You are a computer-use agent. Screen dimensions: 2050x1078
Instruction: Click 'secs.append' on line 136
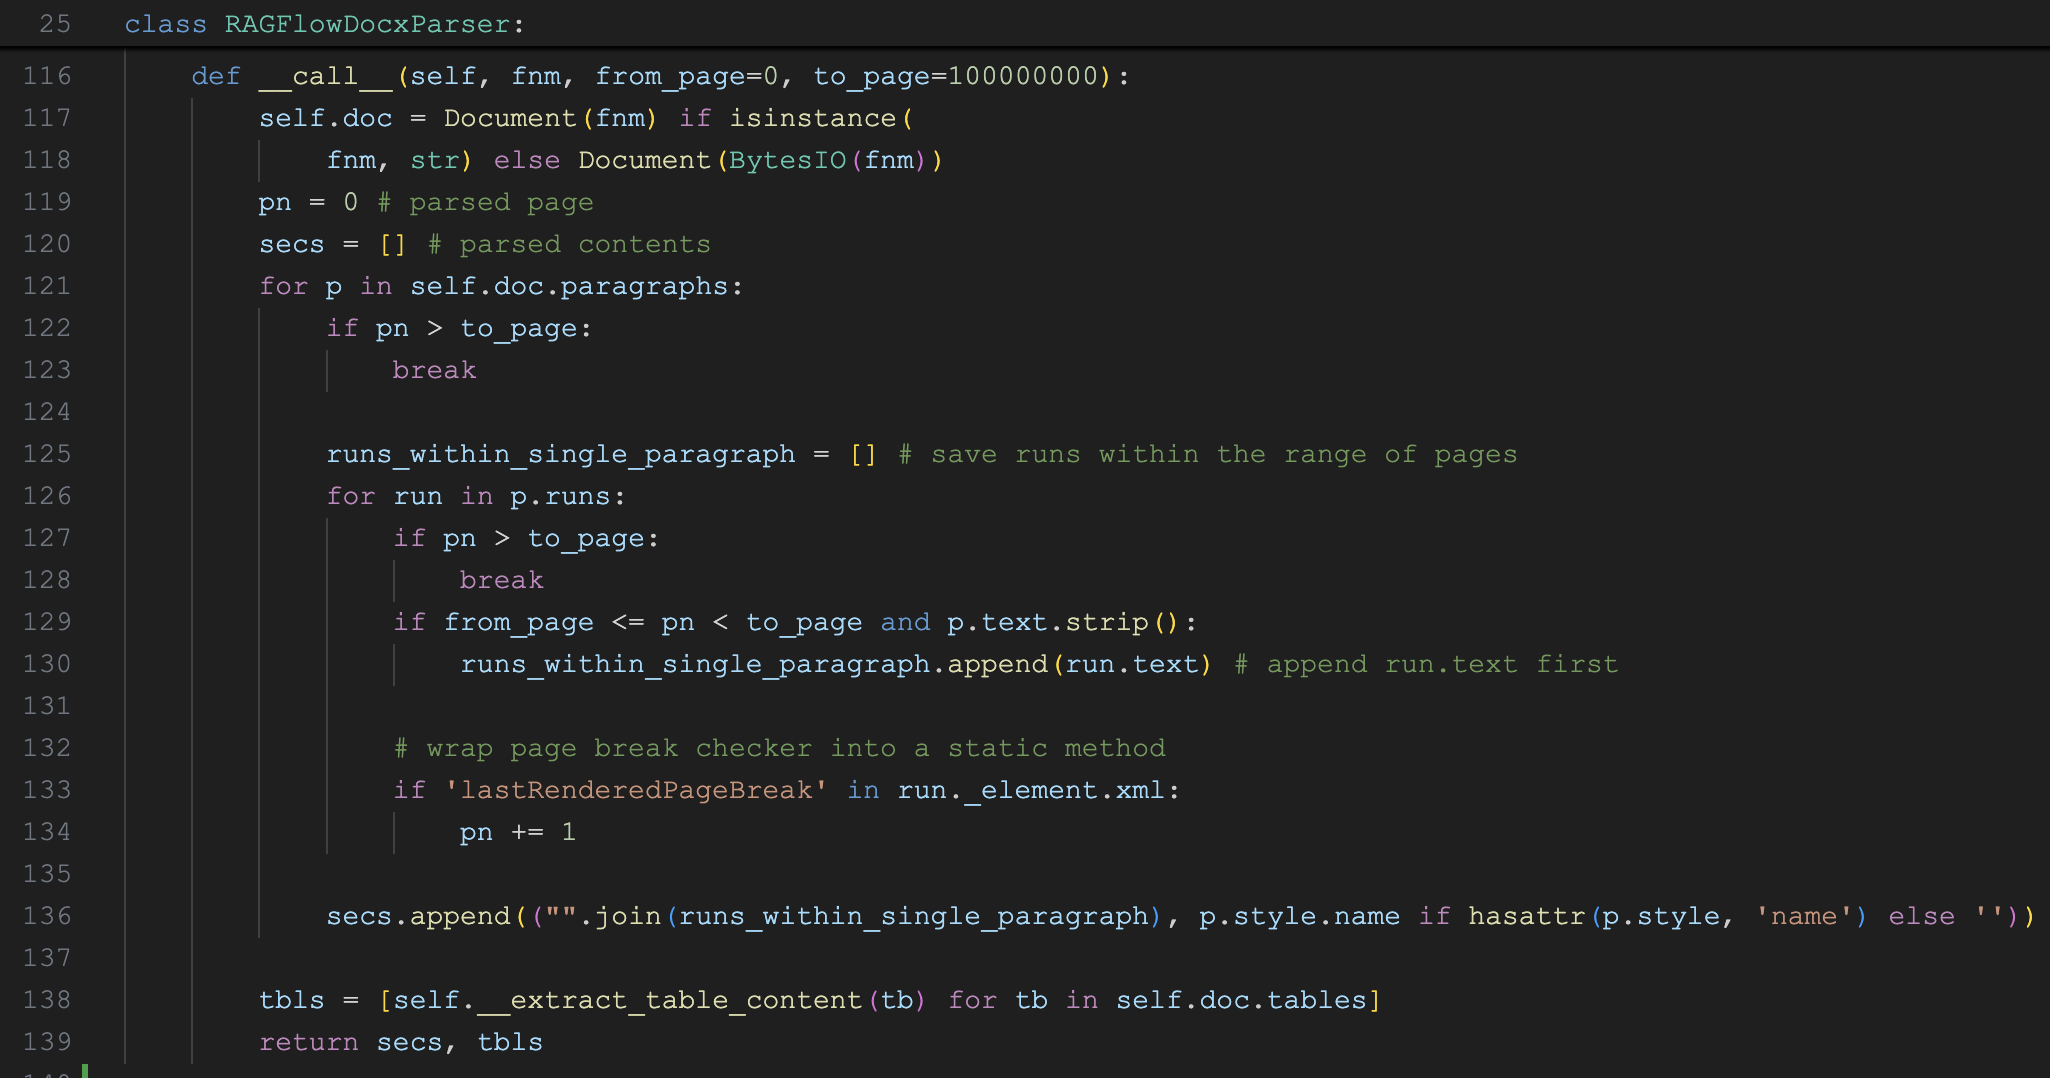418,916
